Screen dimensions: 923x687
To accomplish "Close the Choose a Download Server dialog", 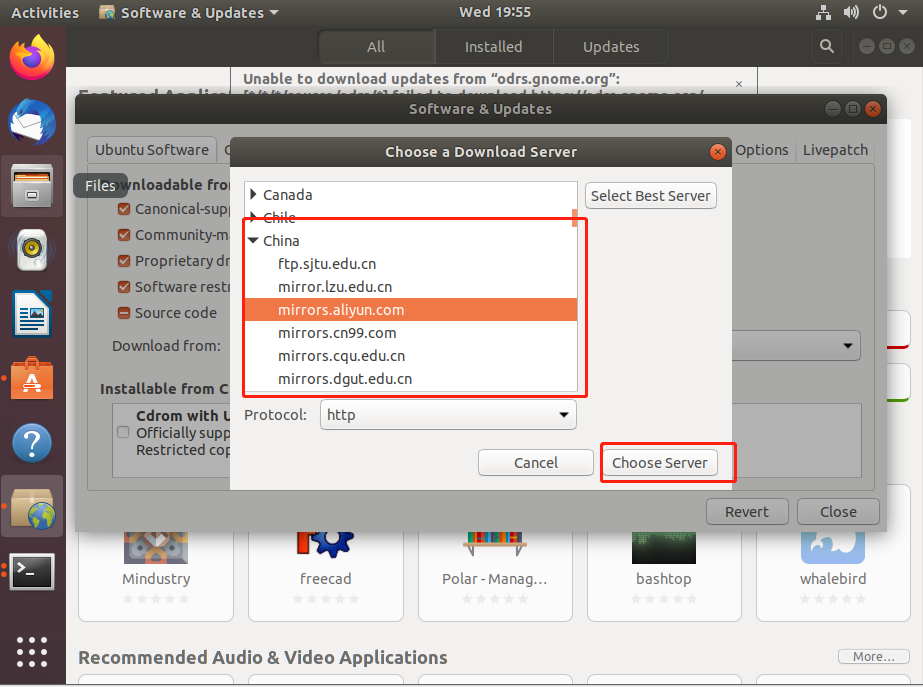I will tap(718, 152).
